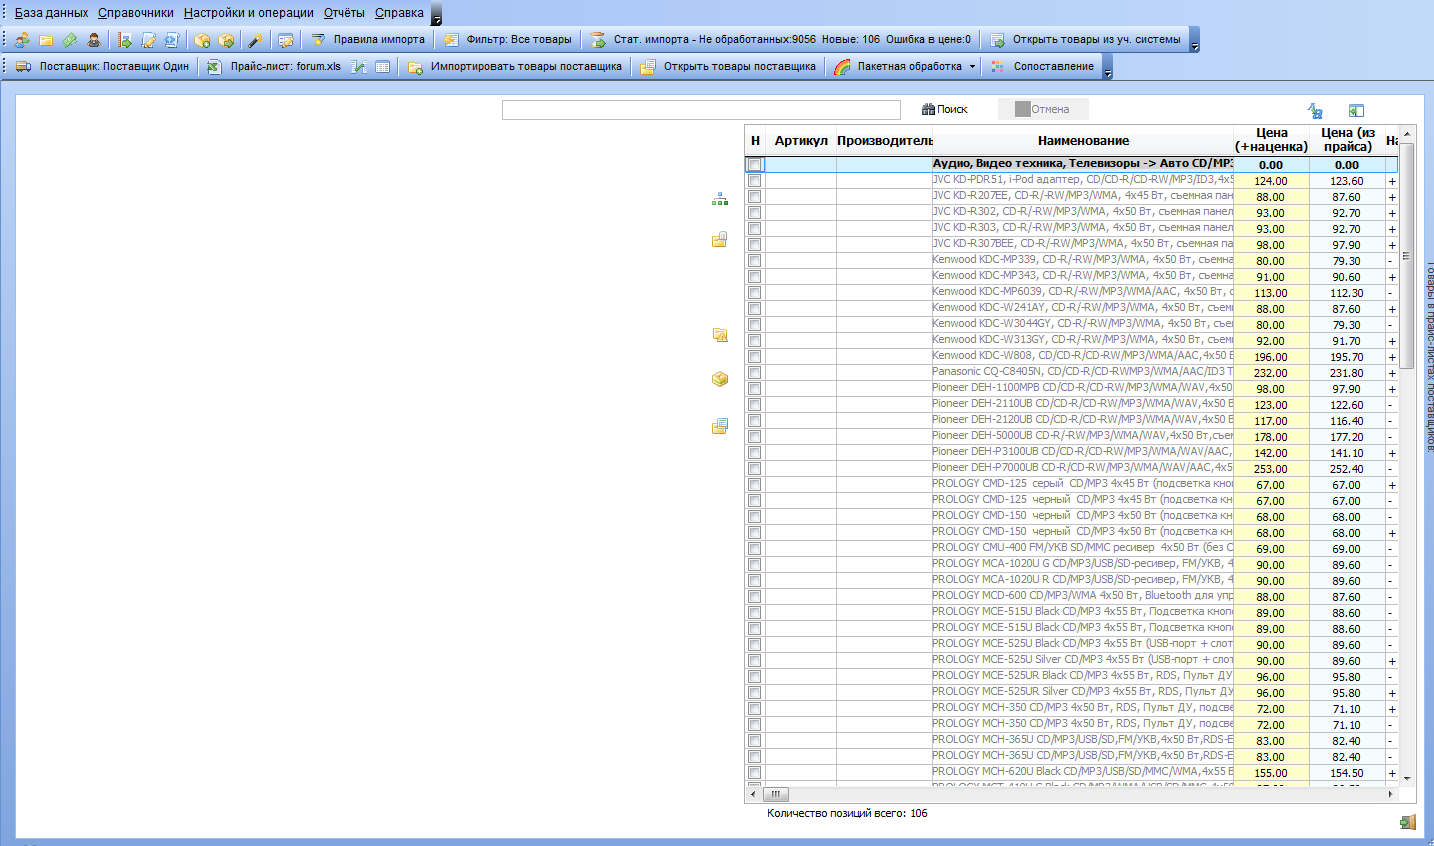Click the Поиск search button
Screen dimensions: 1434x846
945,109
